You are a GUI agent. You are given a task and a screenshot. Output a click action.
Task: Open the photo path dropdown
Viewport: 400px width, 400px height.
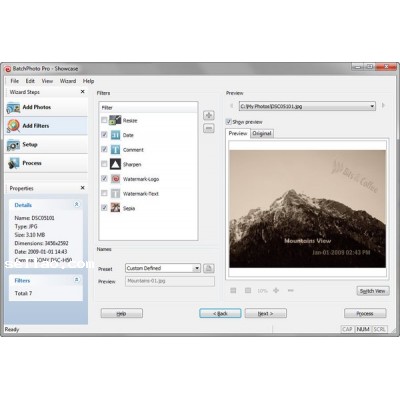pos(372,106)
